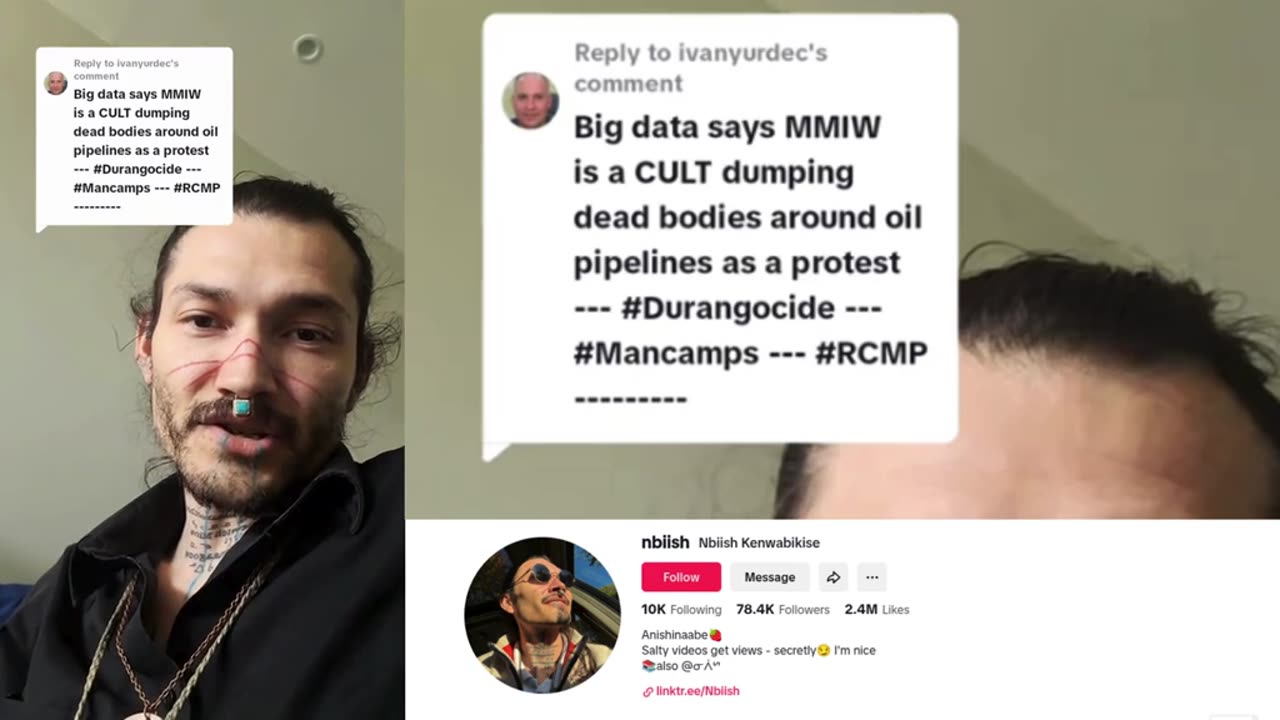Screen dimensions: 1280x720
Task: Open the 78.4K Followers list
Action: [x=783, y=609]
